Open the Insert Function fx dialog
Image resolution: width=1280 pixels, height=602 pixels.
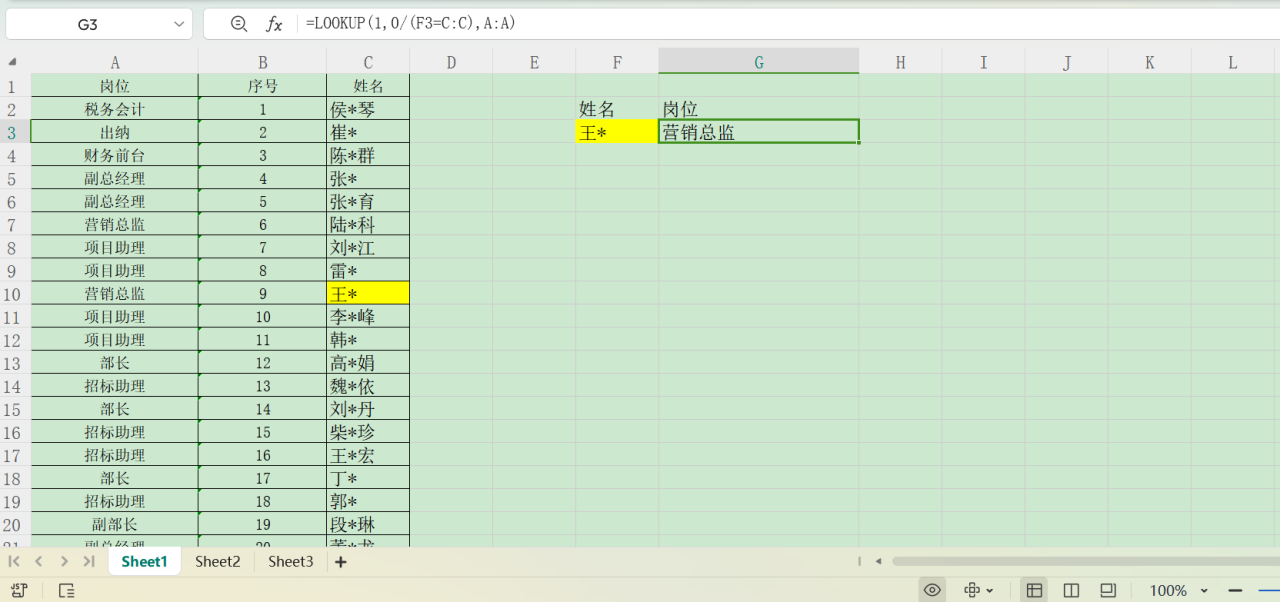tap(274, 24)
